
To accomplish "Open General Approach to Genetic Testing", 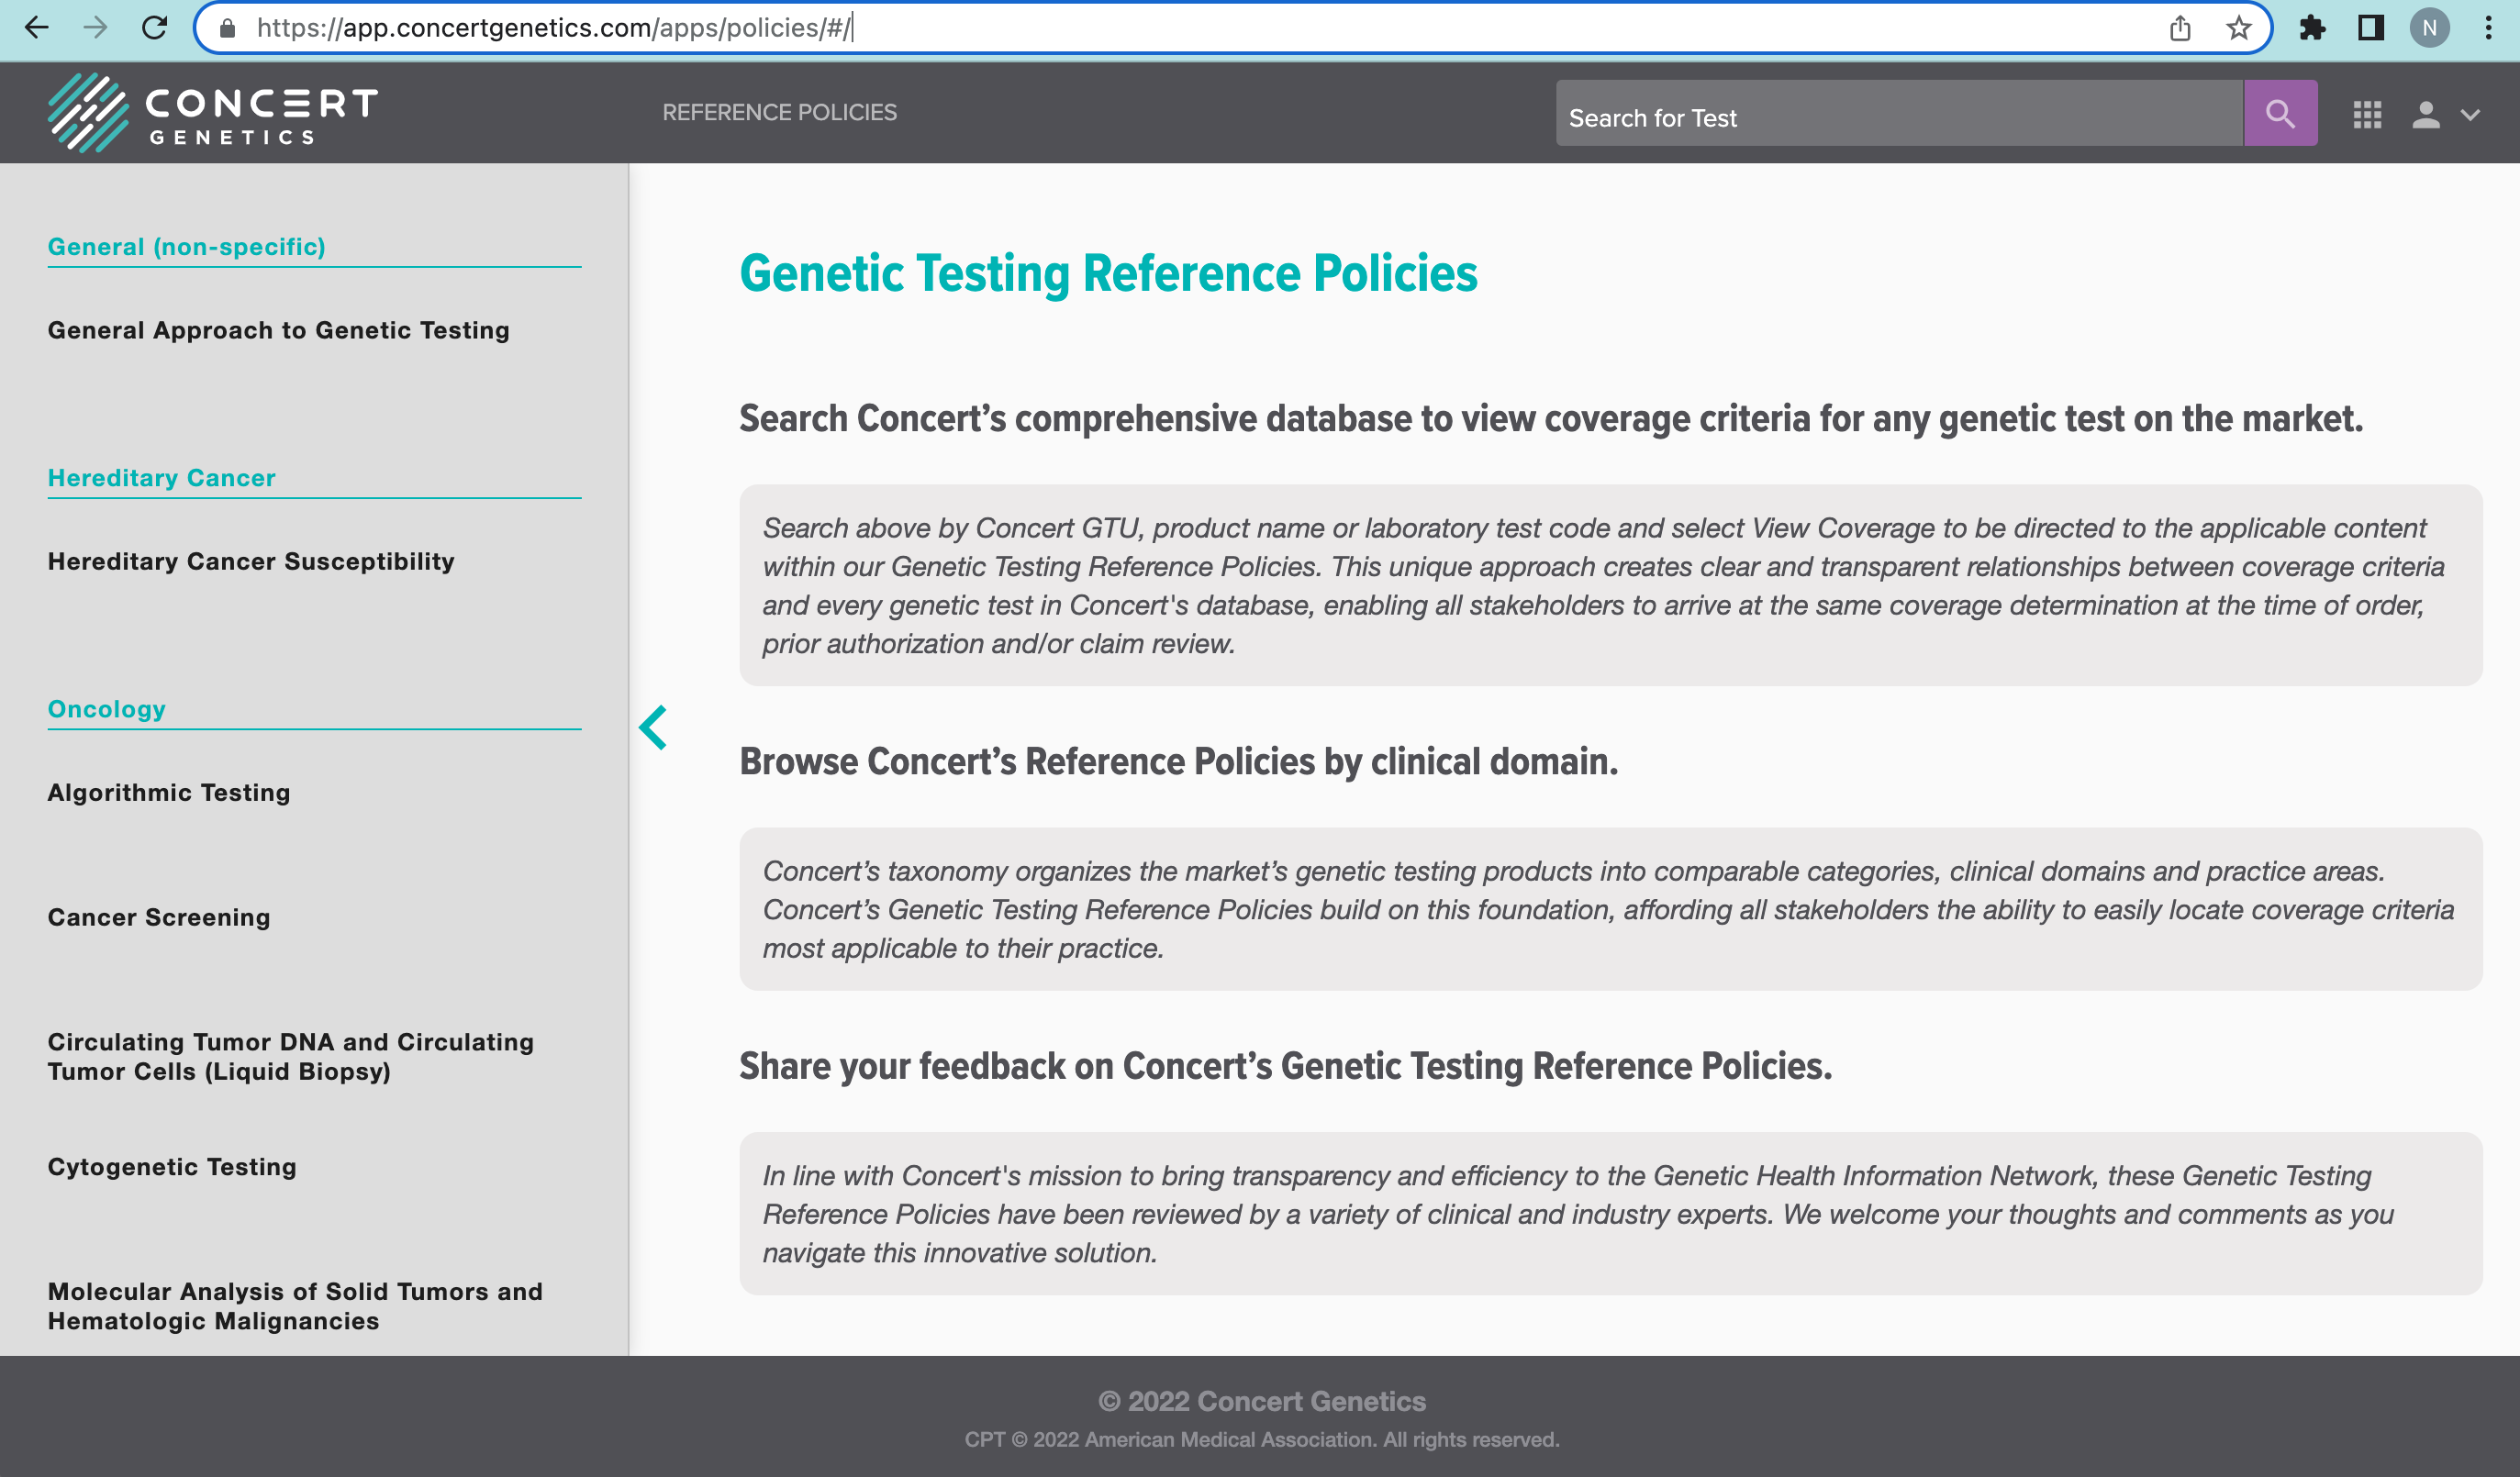I will pos(278,330).
